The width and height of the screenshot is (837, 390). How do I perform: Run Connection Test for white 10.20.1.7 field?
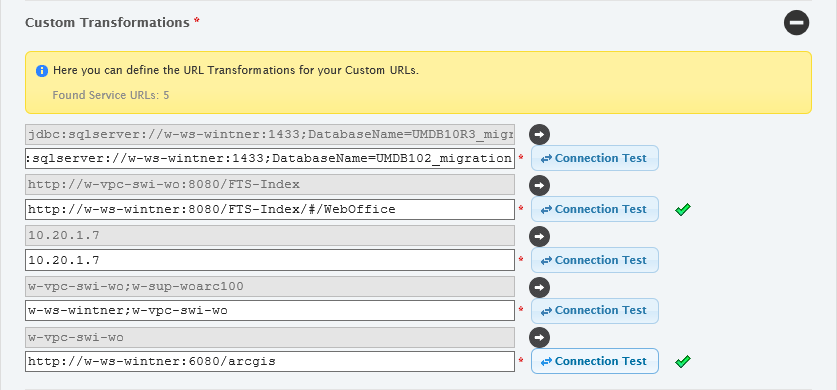(x=595, y=260)
